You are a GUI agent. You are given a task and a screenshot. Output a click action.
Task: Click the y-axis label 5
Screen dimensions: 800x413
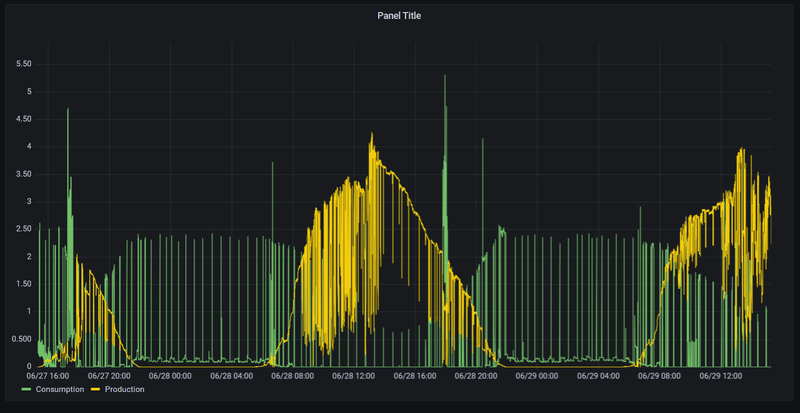pyautogui.click(x=30, y=92)
